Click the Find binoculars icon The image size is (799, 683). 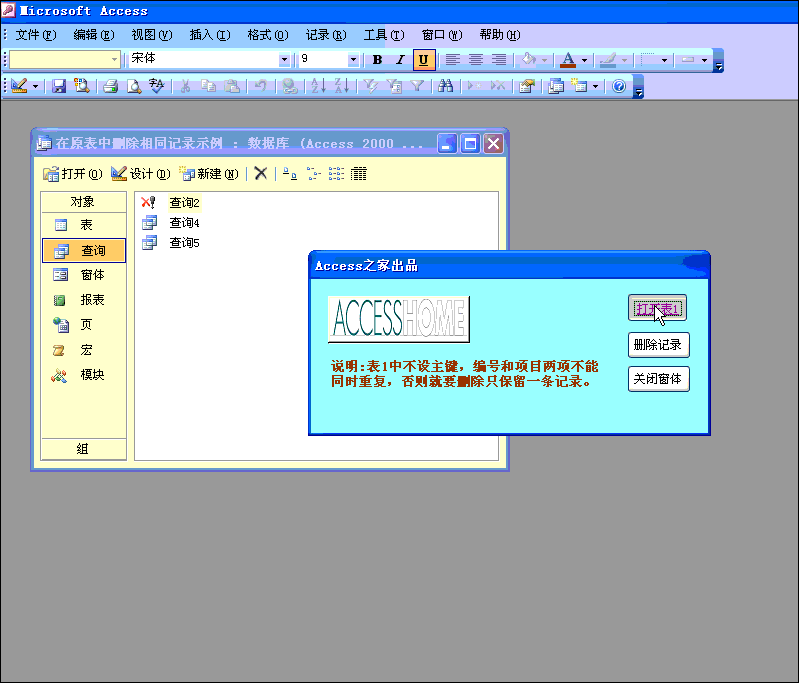pyautogui.click(x=446, y=86)
